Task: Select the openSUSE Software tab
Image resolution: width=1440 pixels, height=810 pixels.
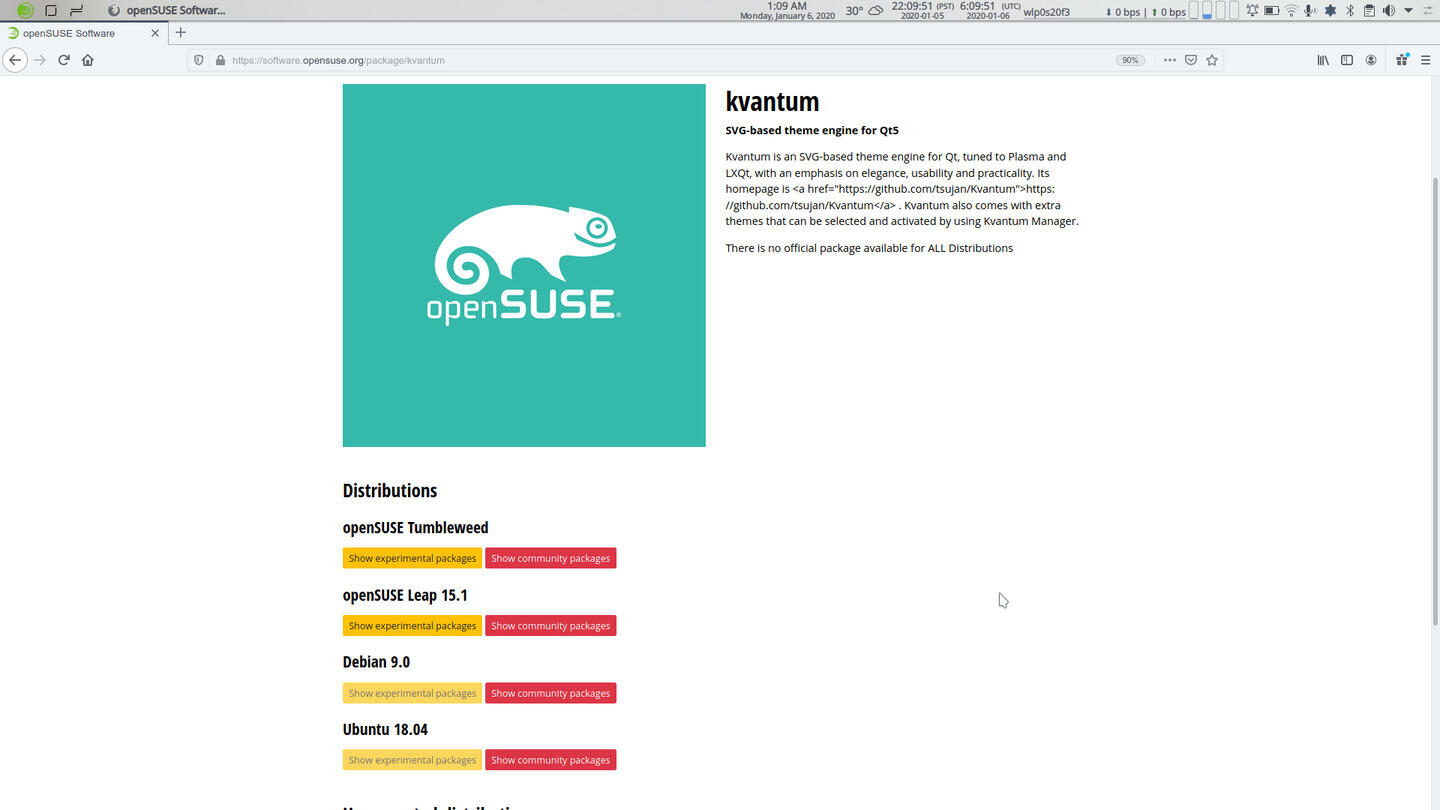Action: click(x=82, y=33)
